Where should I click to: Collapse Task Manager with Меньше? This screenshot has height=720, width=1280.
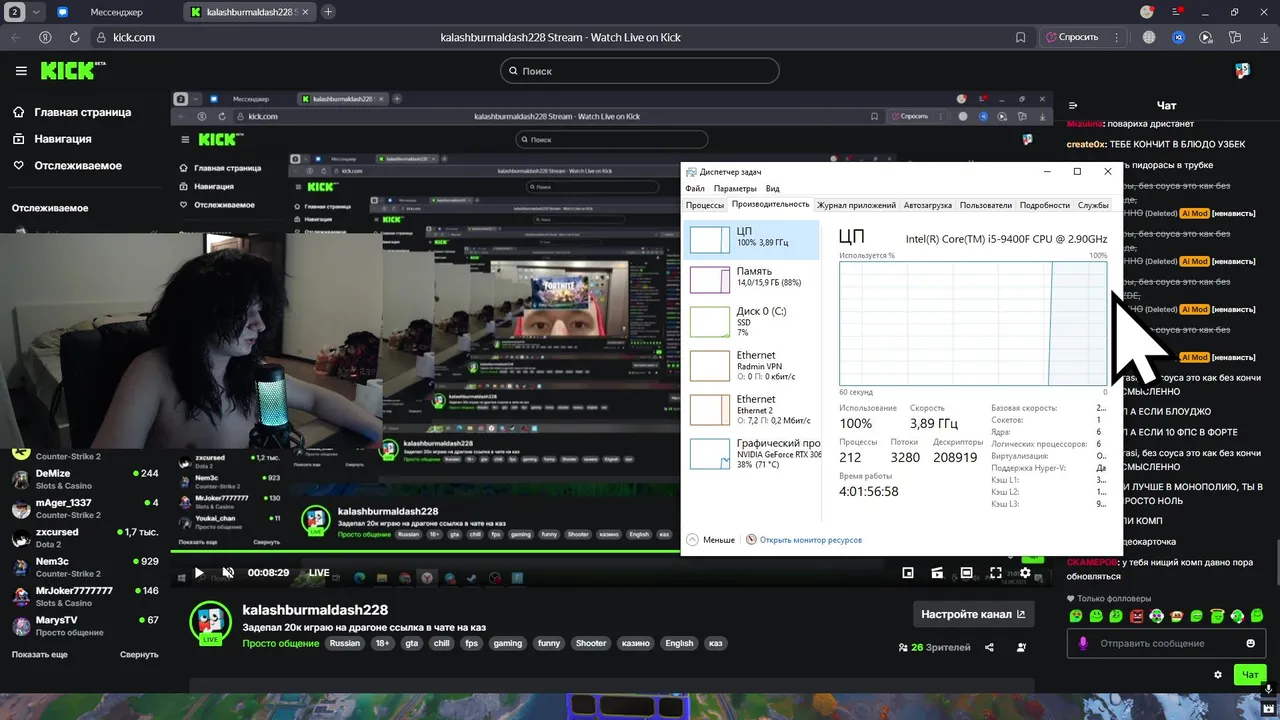[711, 540]
